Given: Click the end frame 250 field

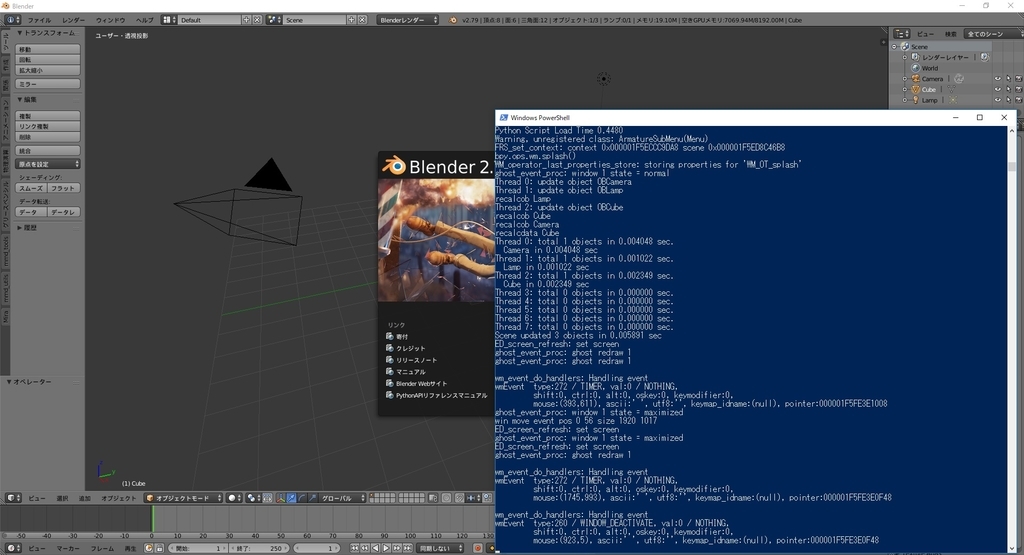Looking at the screenshot, I should (257, 548).
